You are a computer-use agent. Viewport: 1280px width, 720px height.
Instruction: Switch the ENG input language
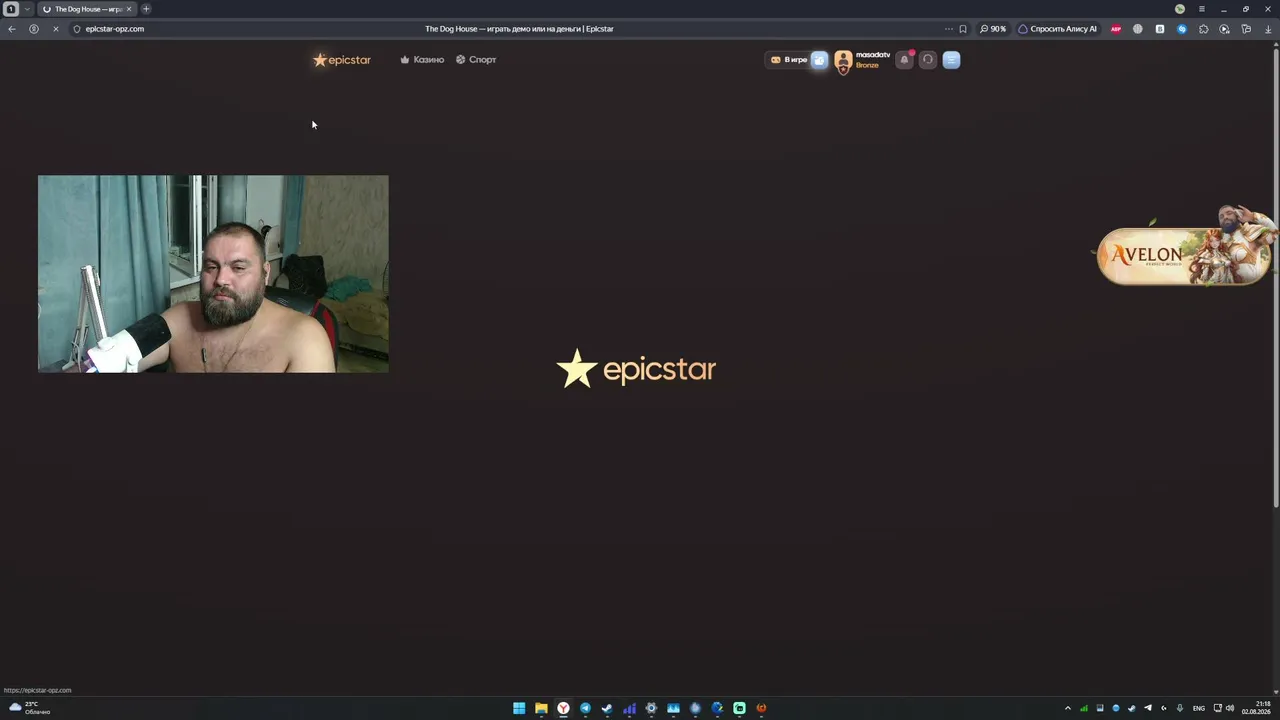click(x=1199, y=708)
